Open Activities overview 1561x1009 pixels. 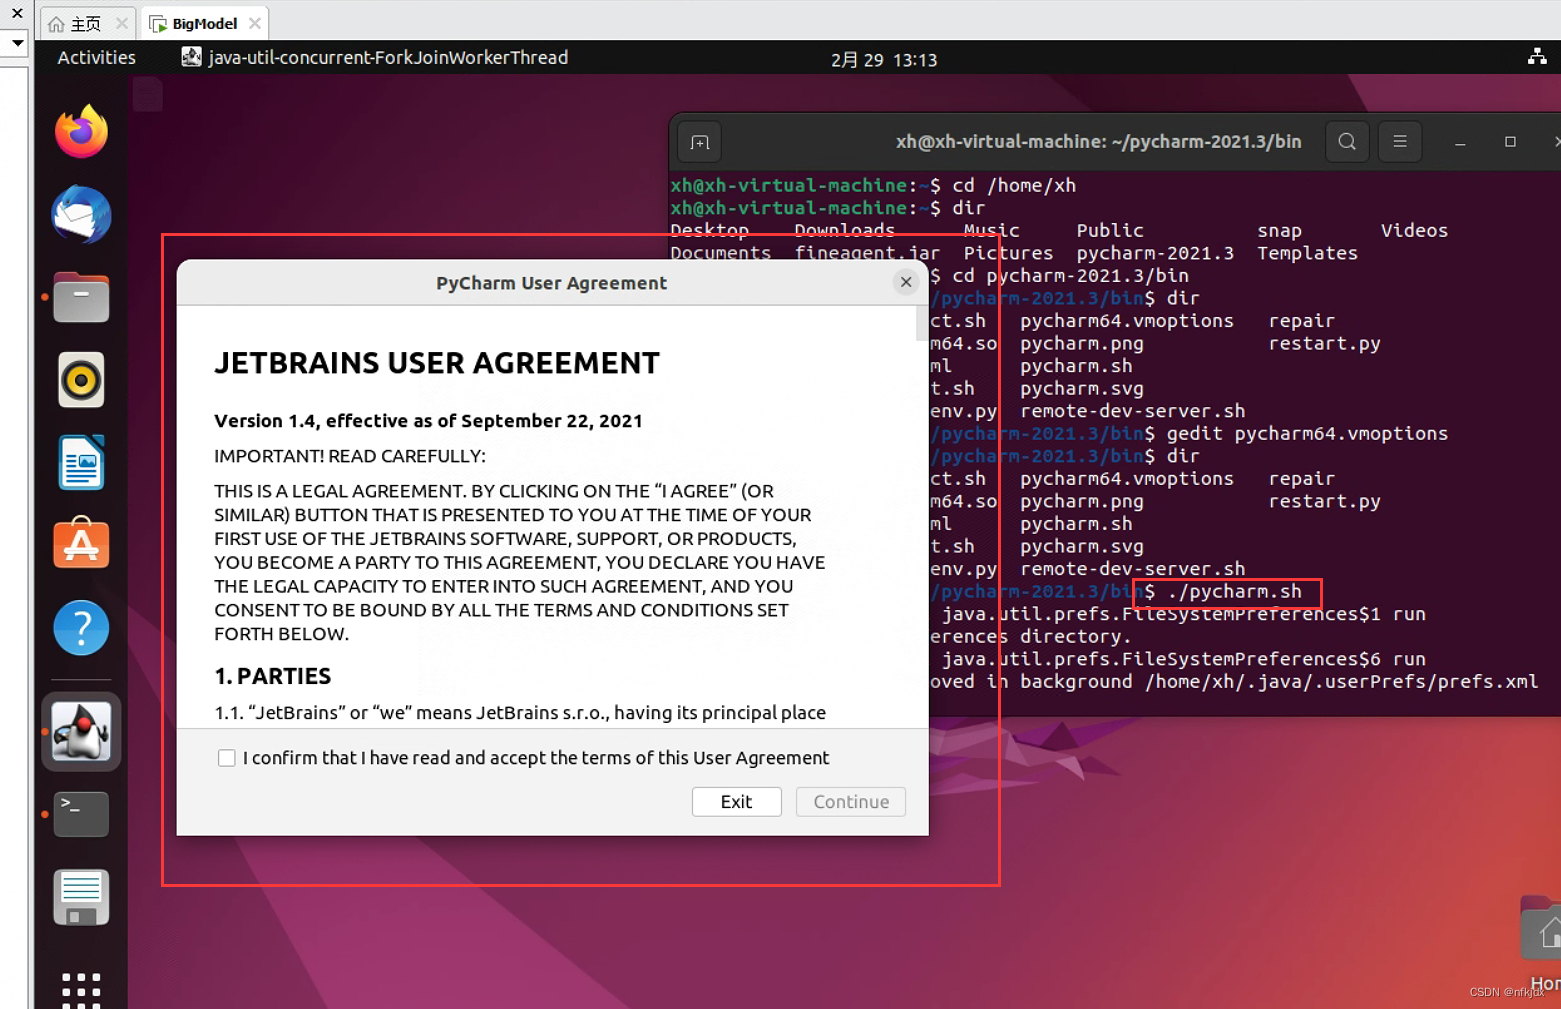96,57
